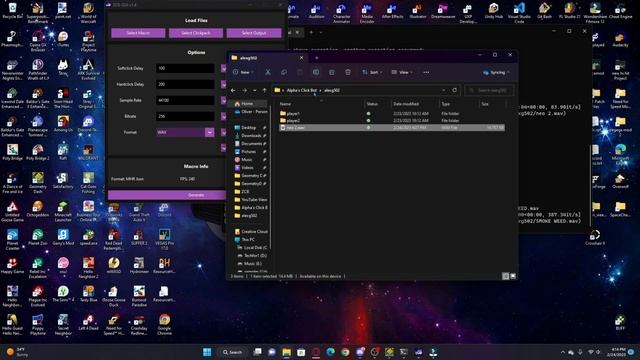This screenshot has width=640, height=360.
Task: Close the Explorer tab
Action: [302, 58]
